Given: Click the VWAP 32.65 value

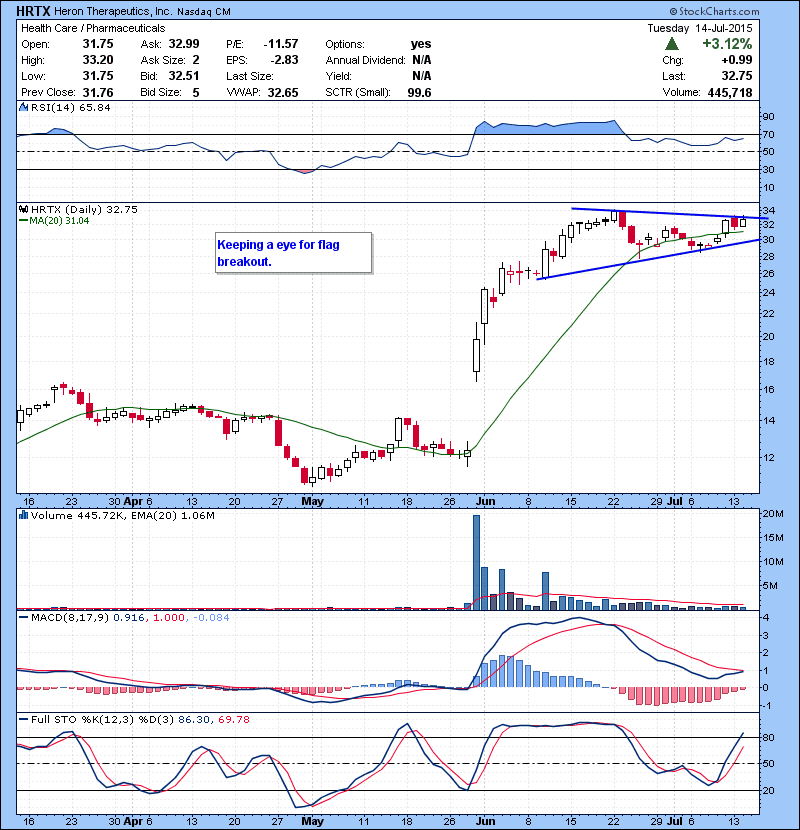Looking at the screenshot, I should tap(283, 93).
